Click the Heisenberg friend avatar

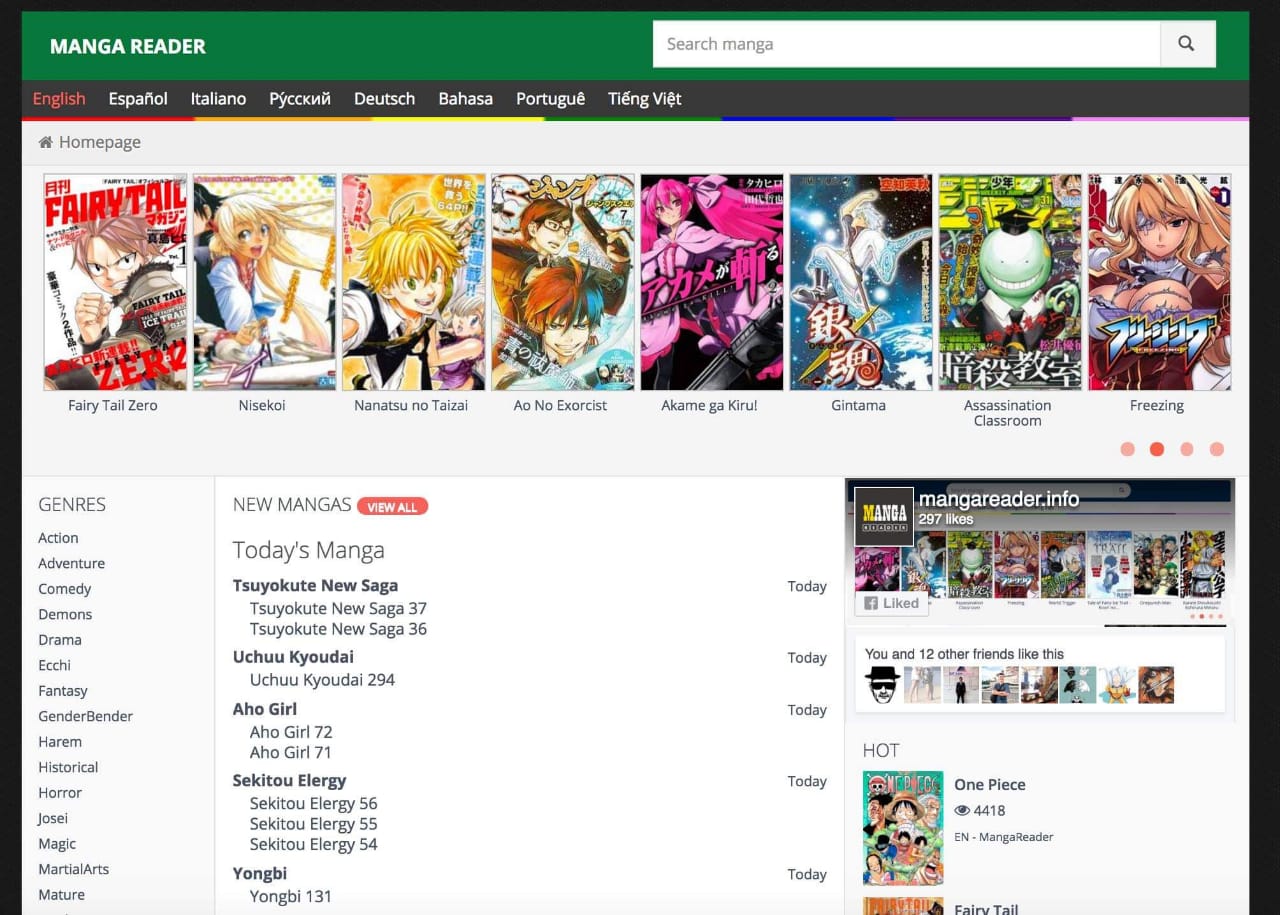(x=882, y=685)
